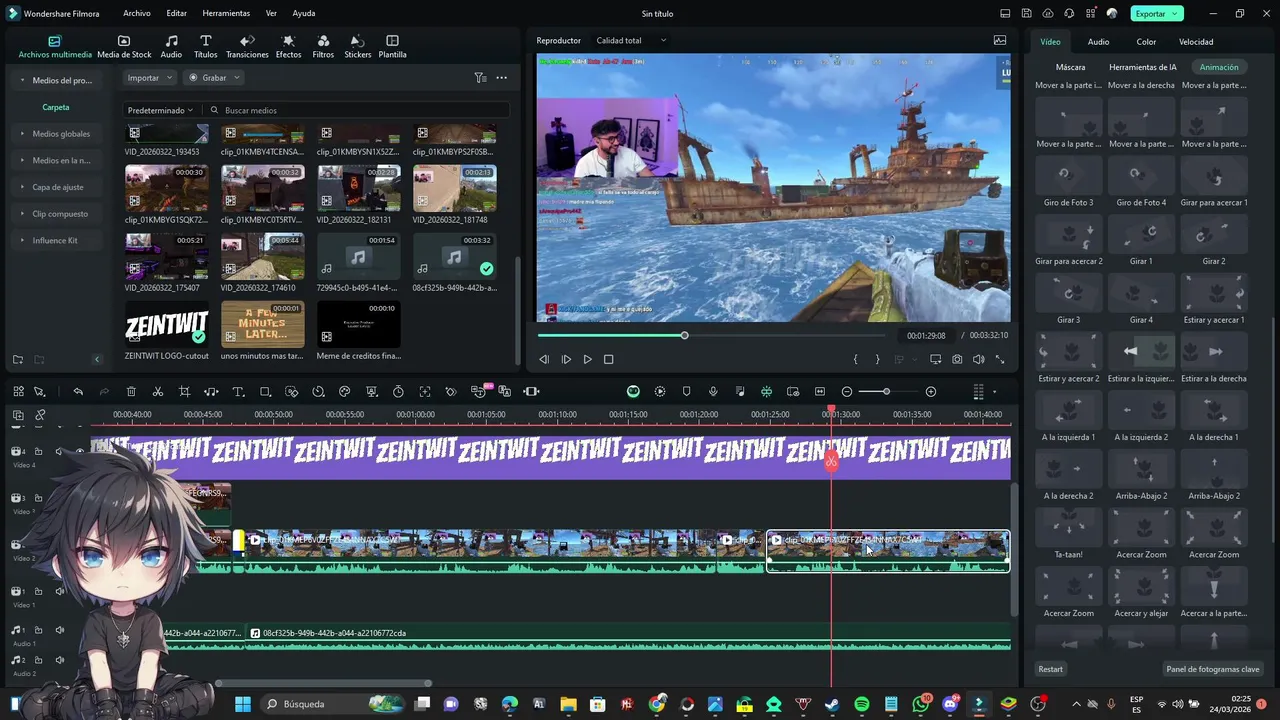Open the Archivo menu
This screenshot has height=720, width=1280.
137,14
